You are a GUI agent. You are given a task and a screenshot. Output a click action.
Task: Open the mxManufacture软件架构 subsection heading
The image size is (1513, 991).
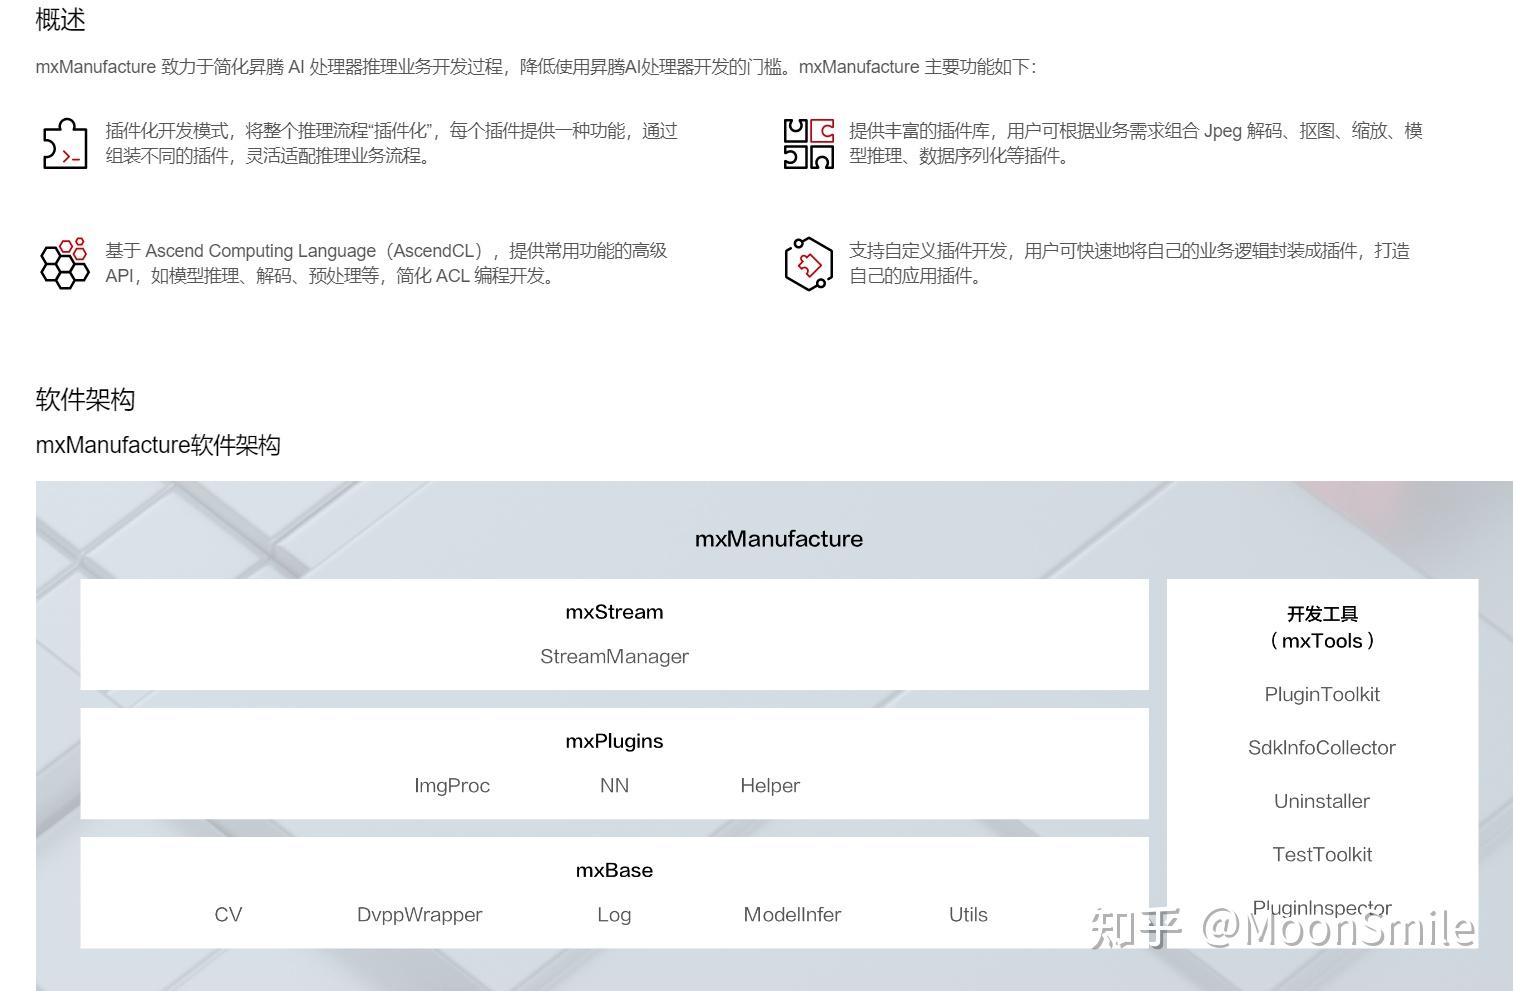click(158, 444)
